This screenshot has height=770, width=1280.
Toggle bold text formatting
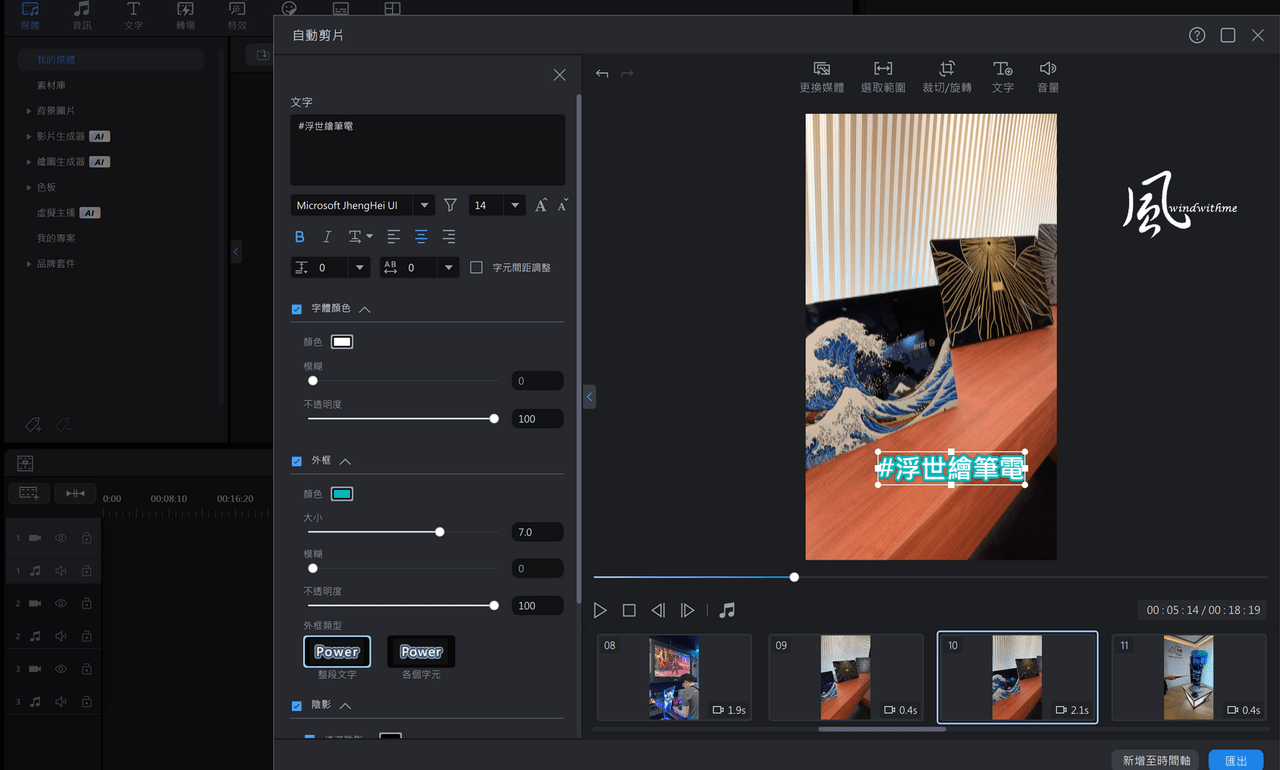[x=299, y=237]
